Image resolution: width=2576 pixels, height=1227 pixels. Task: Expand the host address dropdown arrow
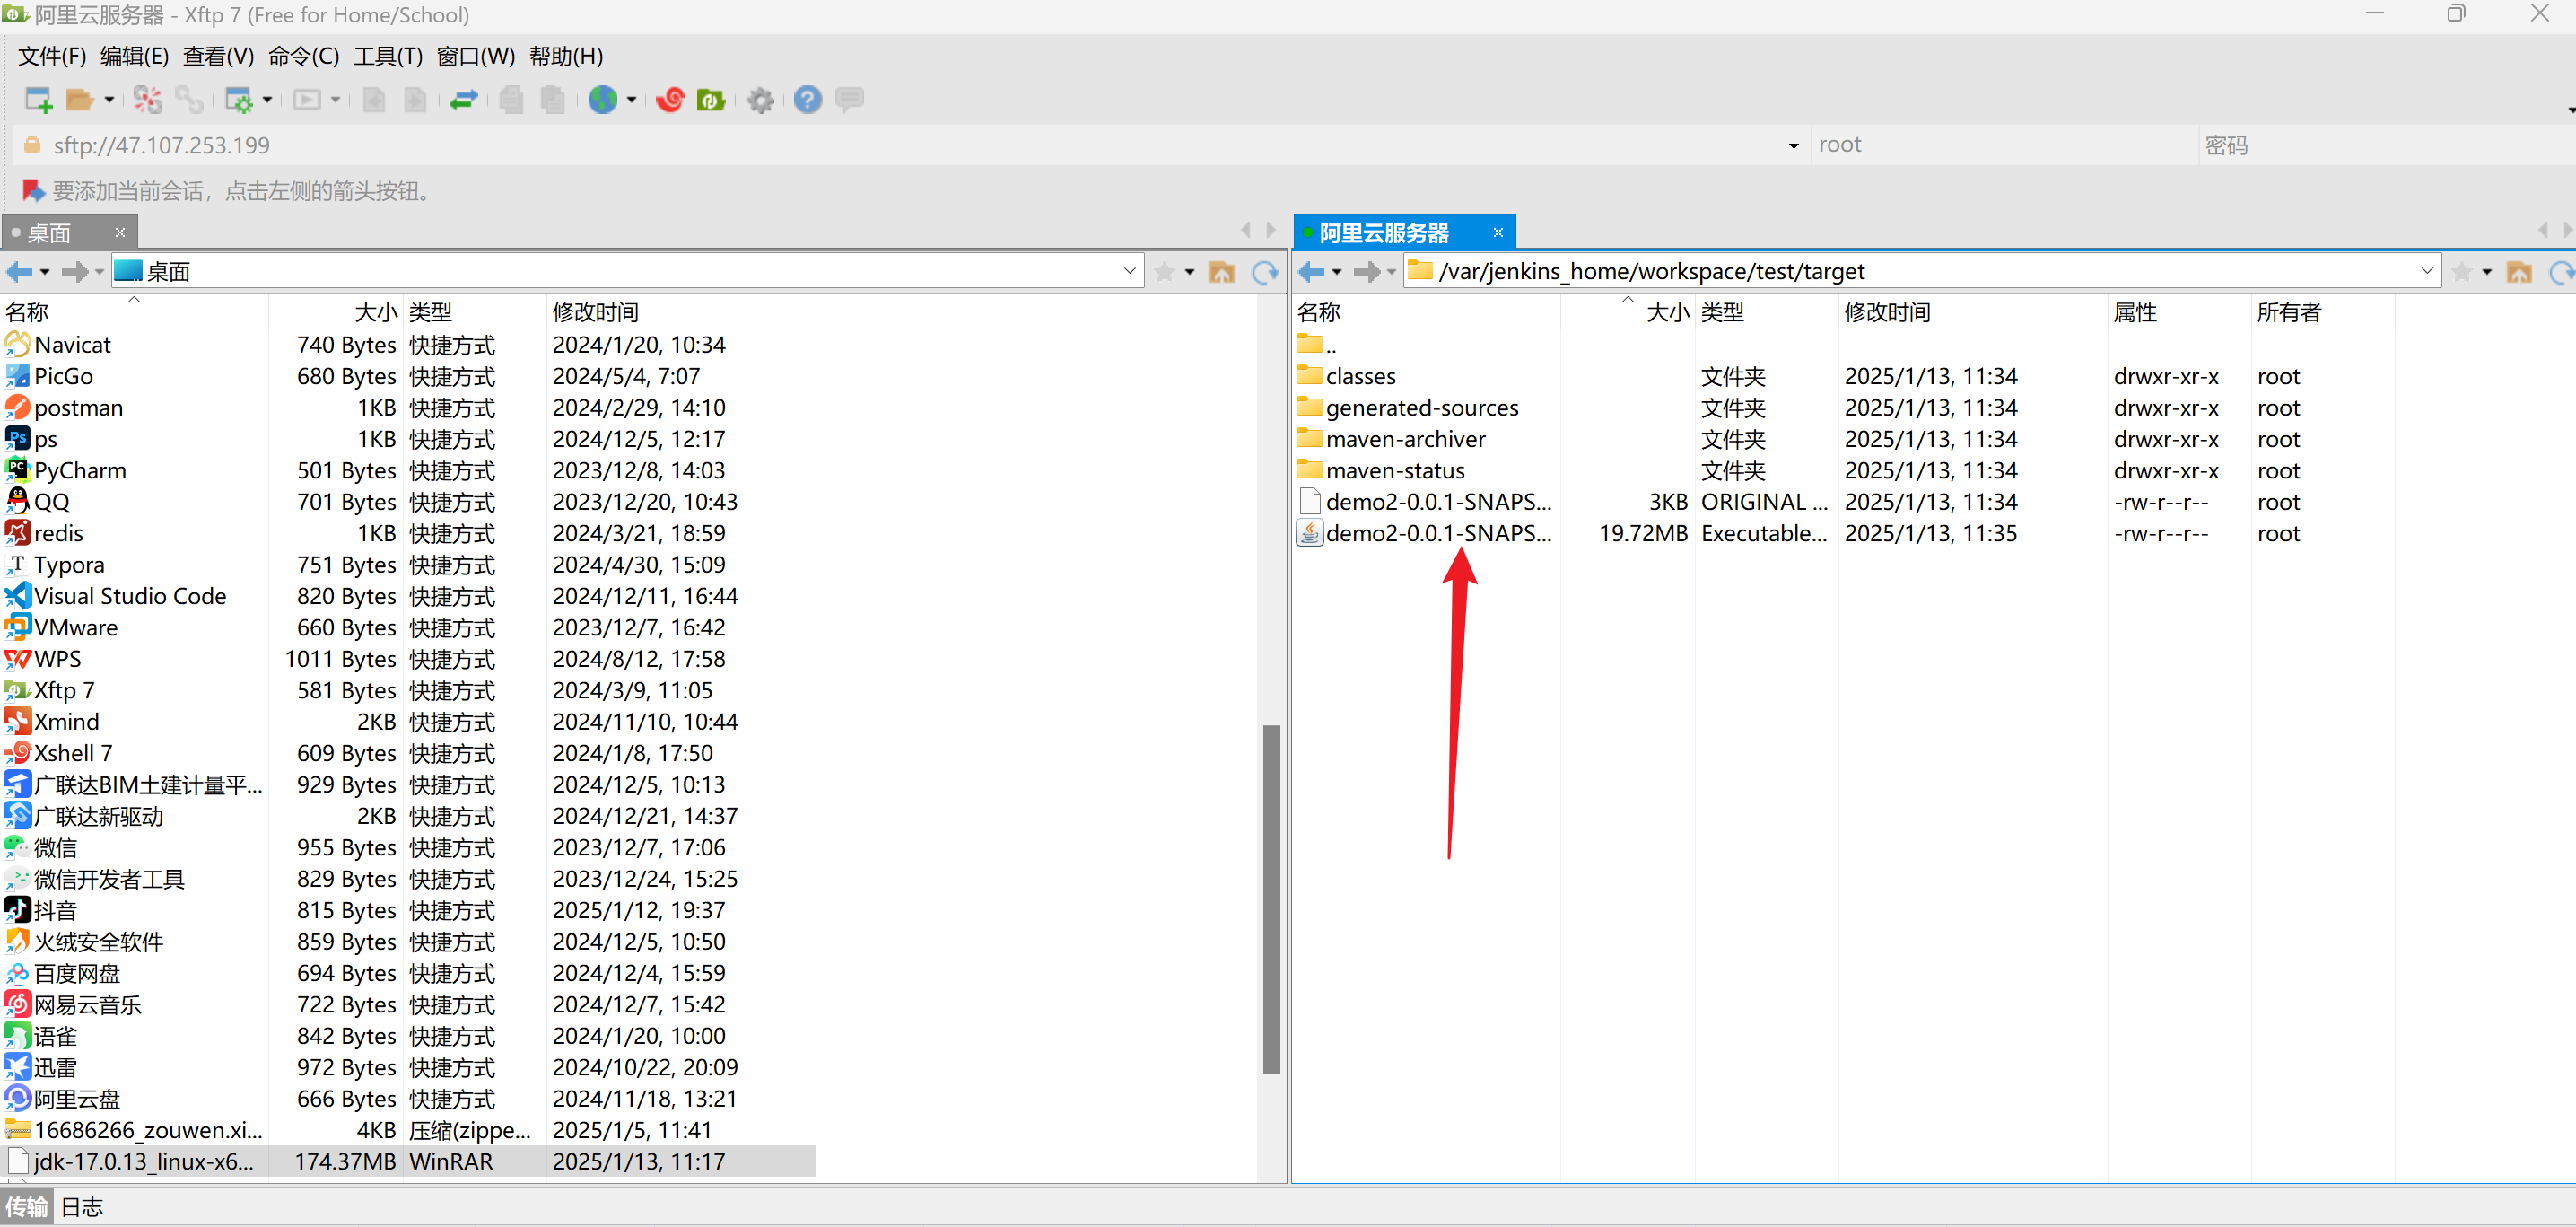[1793, 146]
